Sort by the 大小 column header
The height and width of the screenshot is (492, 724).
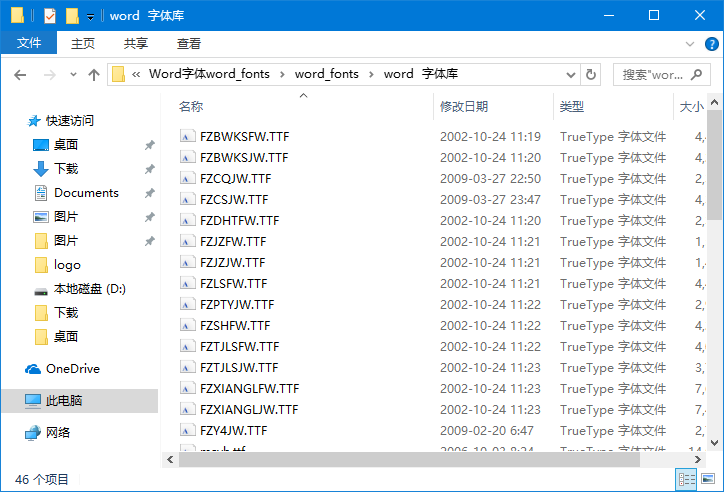[692, 107]
